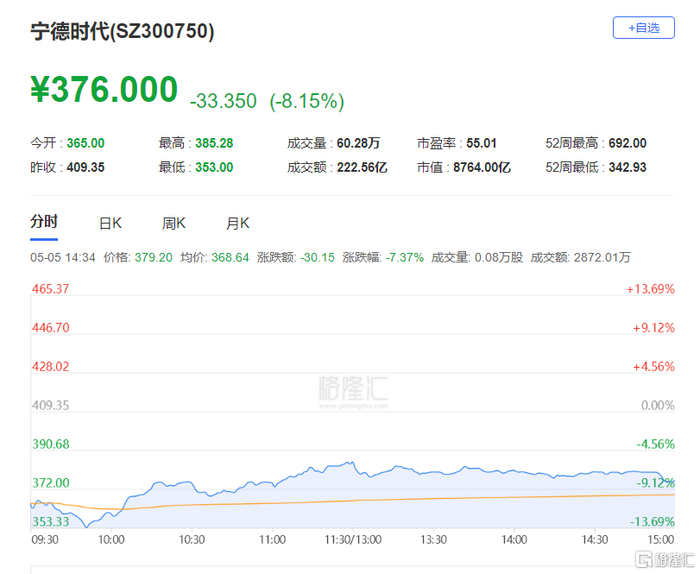Switch to the 分时 chart tab

pos(44,222)
